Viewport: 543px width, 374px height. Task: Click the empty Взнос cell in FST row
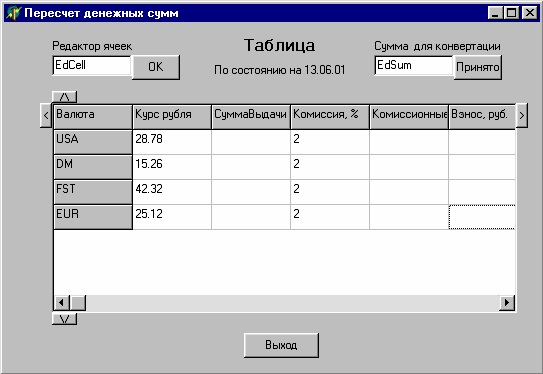coord(482,192)
